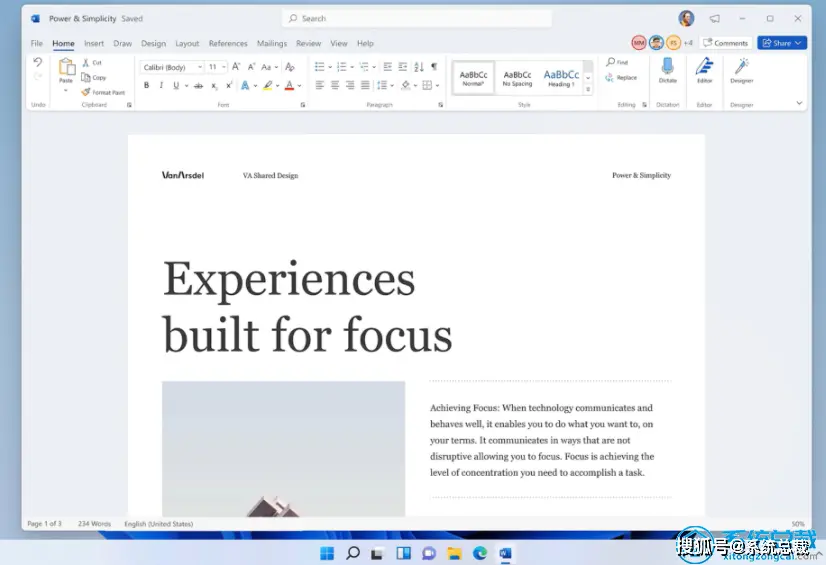The image size is (826, 565).
Task: Click the user account profile photo
Action: tap(686, 18)
